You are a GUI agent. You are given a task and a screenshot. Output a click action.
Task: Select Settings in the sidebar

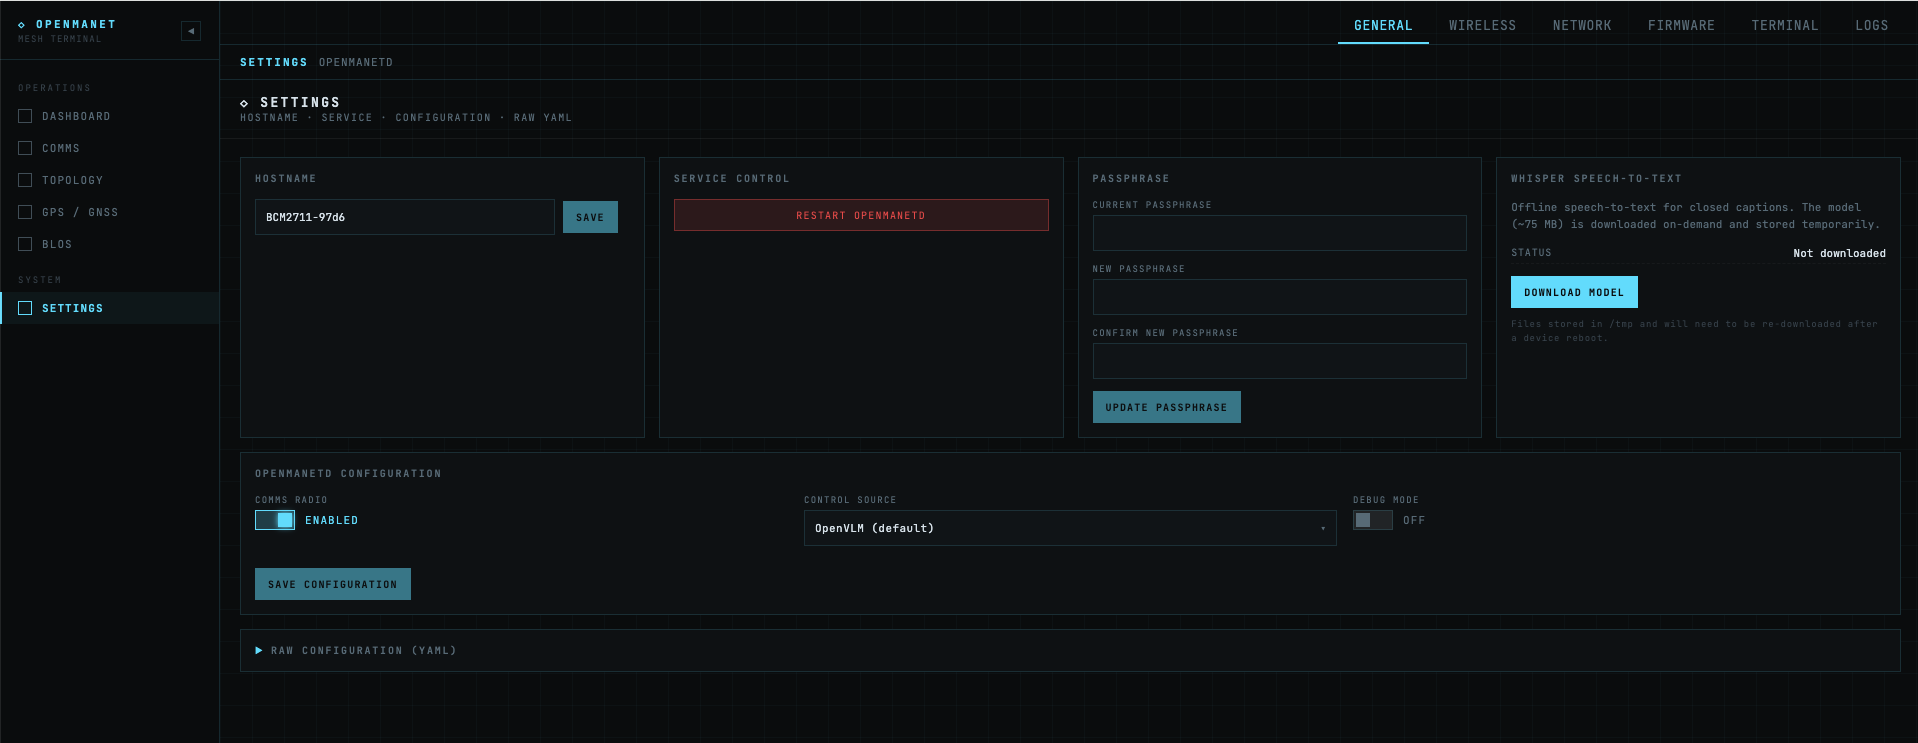click(x=110, y=308)
